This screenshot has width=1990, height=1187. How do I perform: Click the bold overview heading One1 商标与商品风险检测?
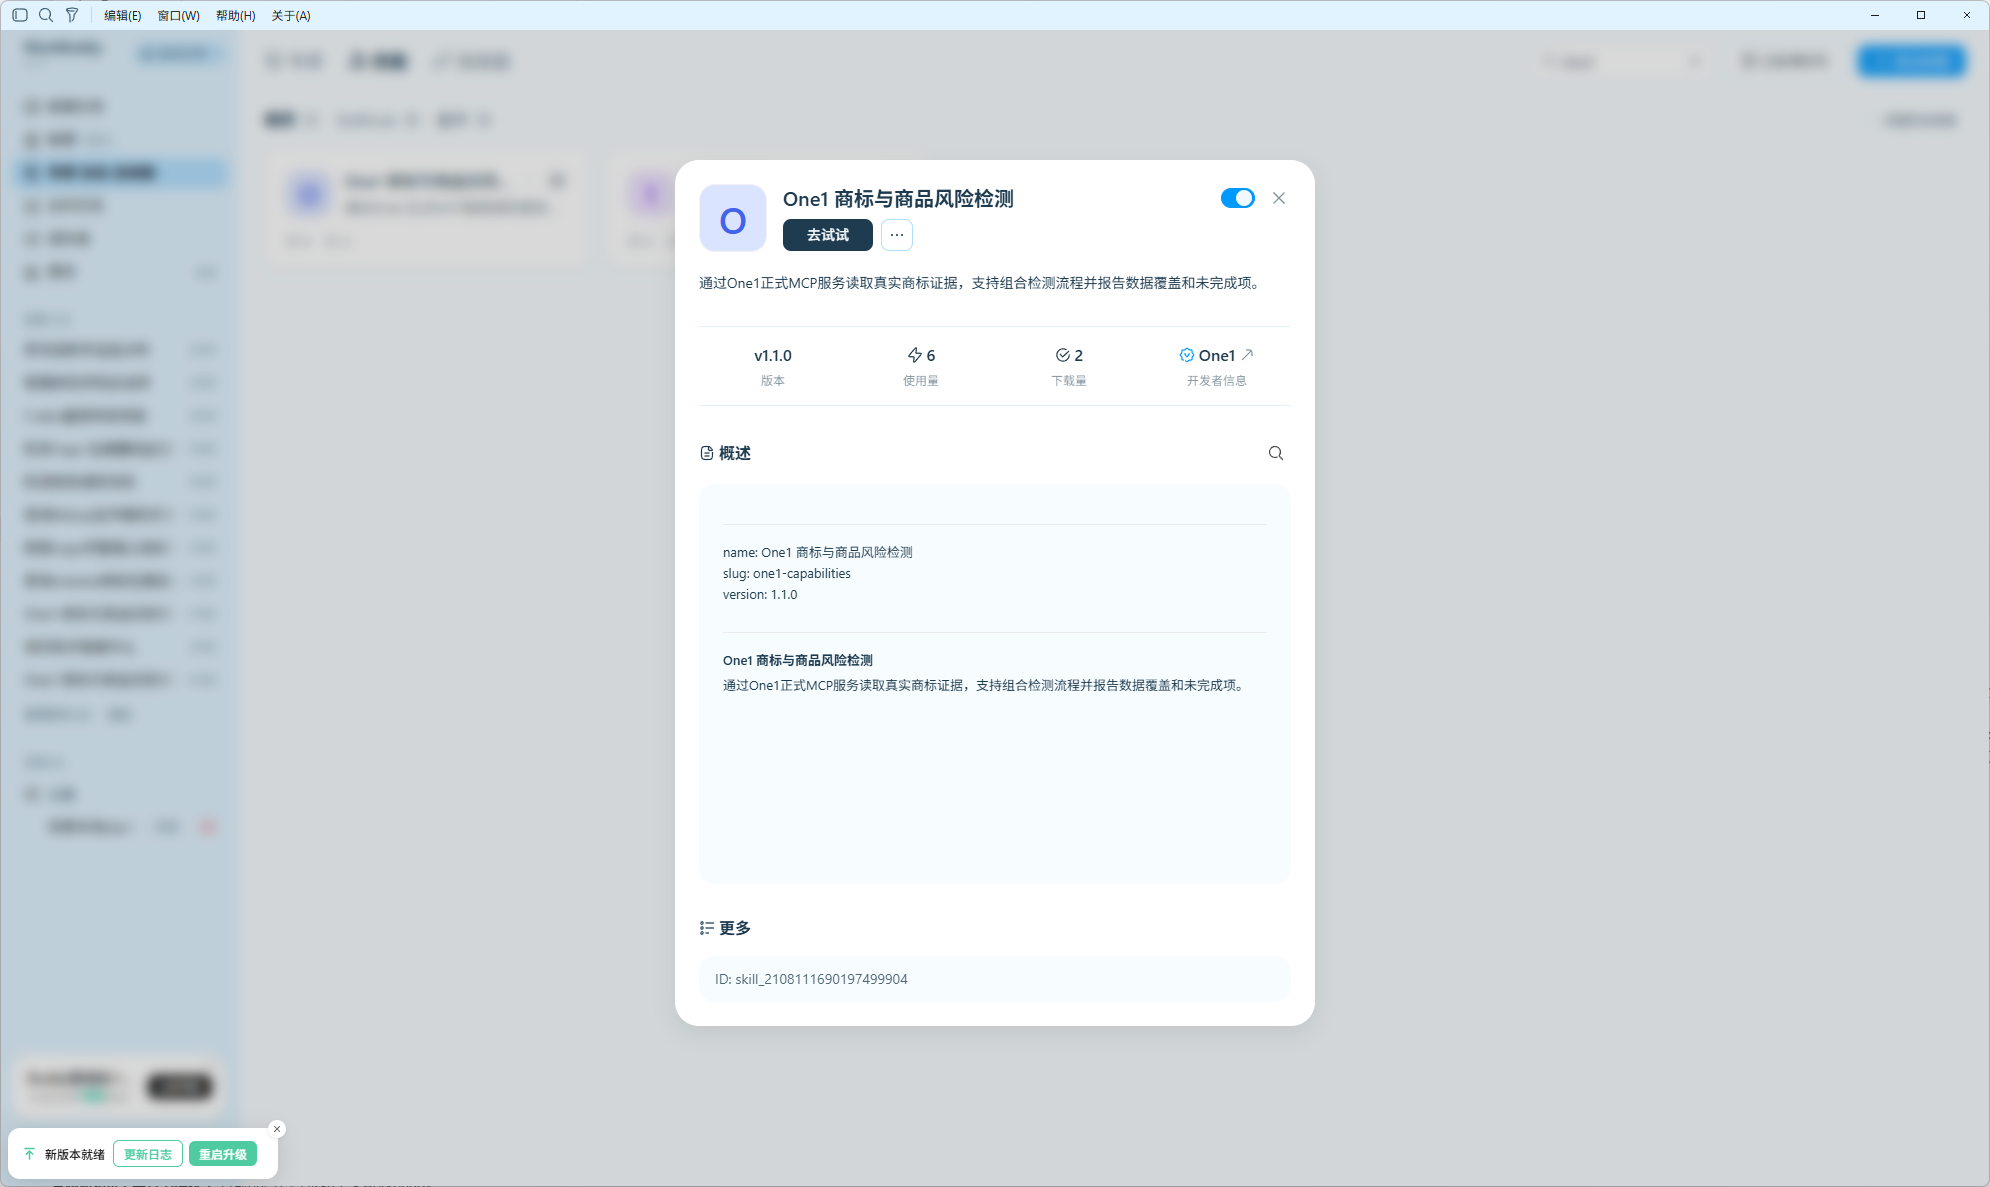tap(798, 660)
